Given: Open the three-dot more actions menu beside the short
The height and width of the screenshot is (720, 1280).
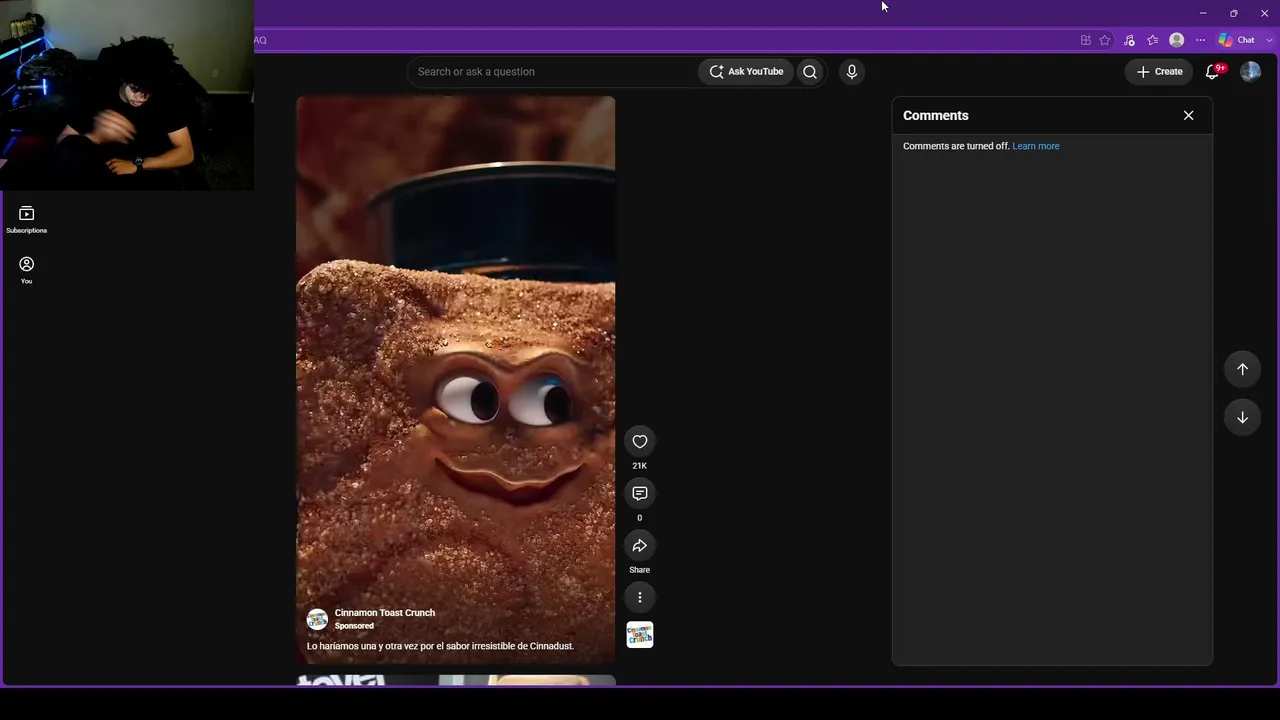Looking at the screenshot, I should pyautogui.click(x=640, y=598).
